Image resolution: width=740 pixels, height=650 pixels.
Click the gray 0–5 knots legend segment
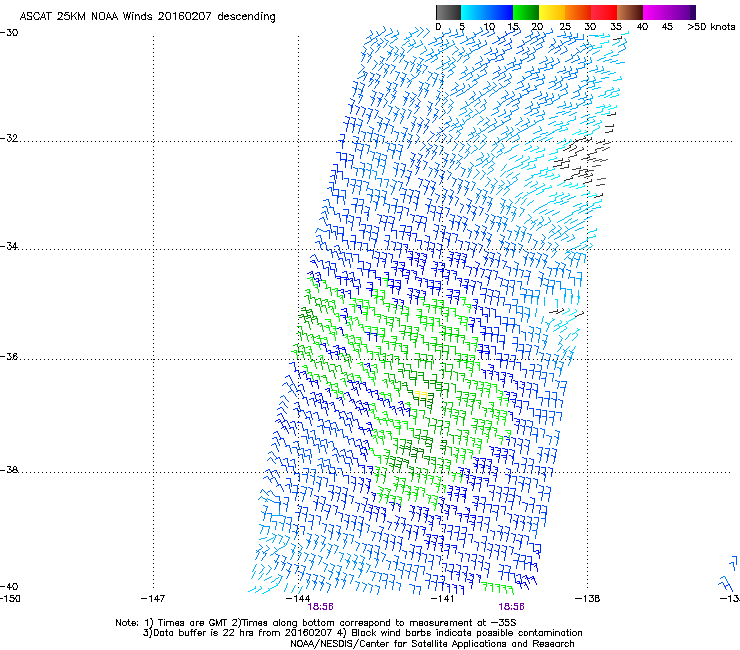tap(448, 12)
